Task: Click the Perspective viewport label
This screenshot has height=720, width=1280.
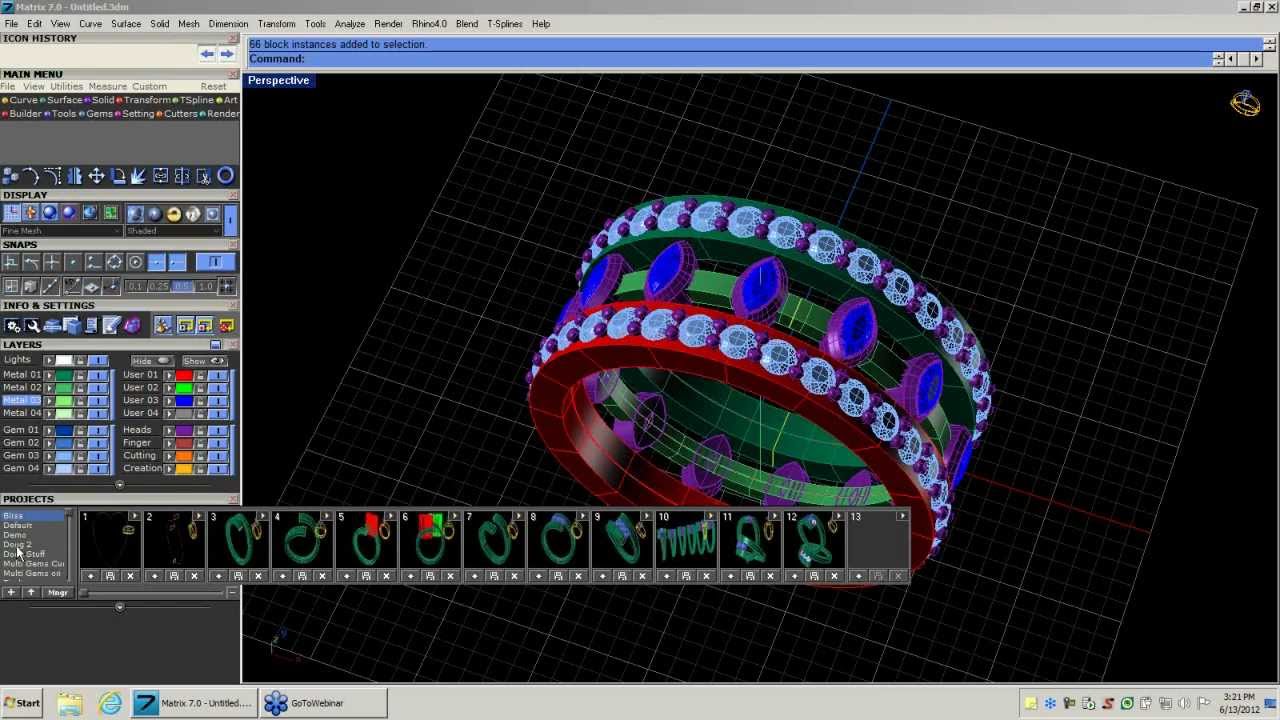Action: click(x=279, y=80)
